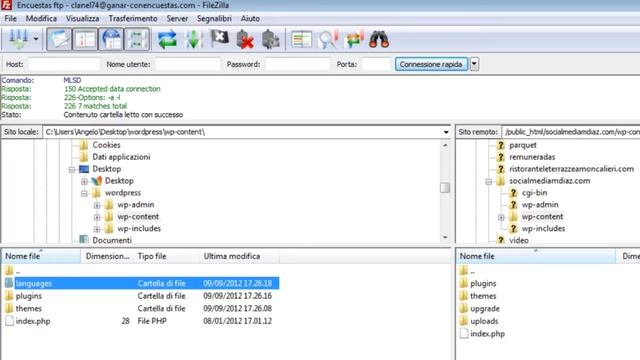Screen dimensions: 640x360
Task: Select Dati applicazioni folder
Action: point(121,157)
